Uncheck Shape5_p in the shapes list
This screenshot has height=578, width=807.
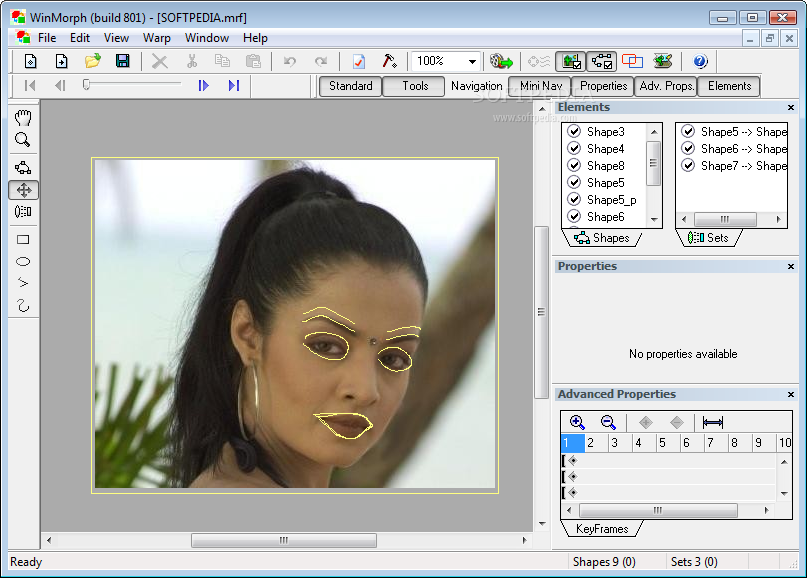point(574,200)
